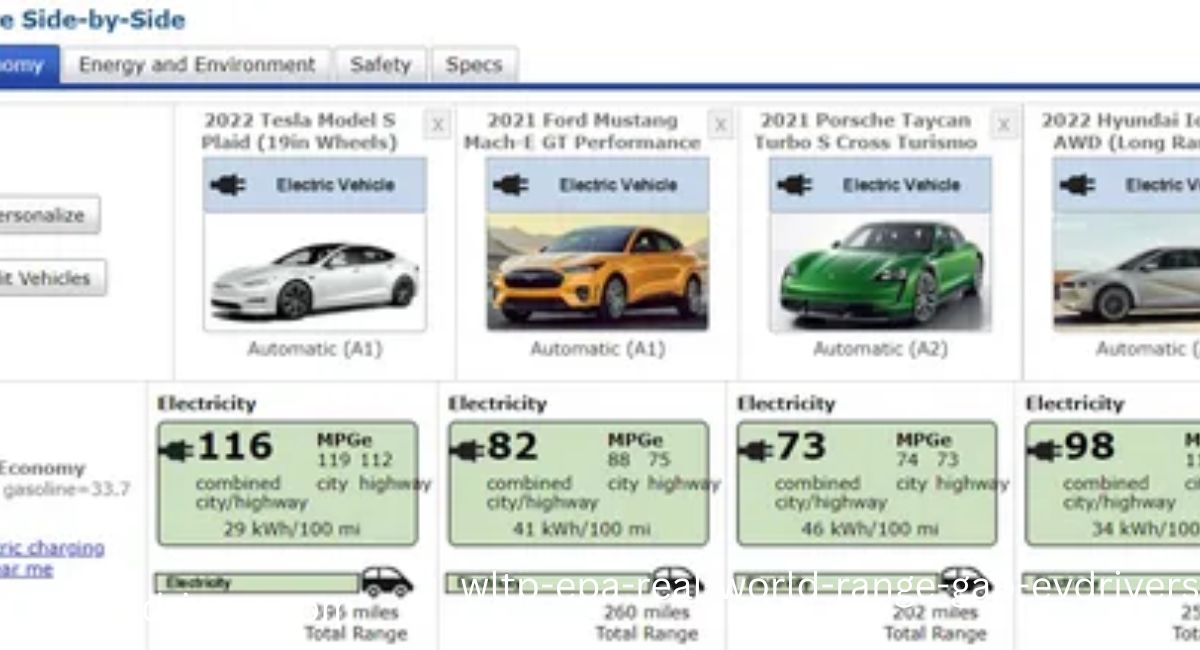The width and height of the screenshot is (1200, 650).
Task: Click the 1 gallon of gasoline=33.7 note
Action: (65, 490)
